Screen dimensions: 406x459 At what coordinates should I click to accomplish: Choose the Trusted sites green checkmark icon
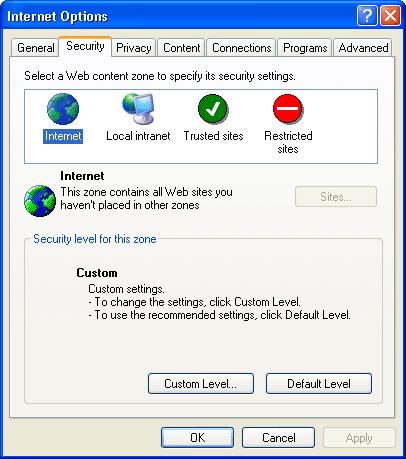tap(213, 109)
